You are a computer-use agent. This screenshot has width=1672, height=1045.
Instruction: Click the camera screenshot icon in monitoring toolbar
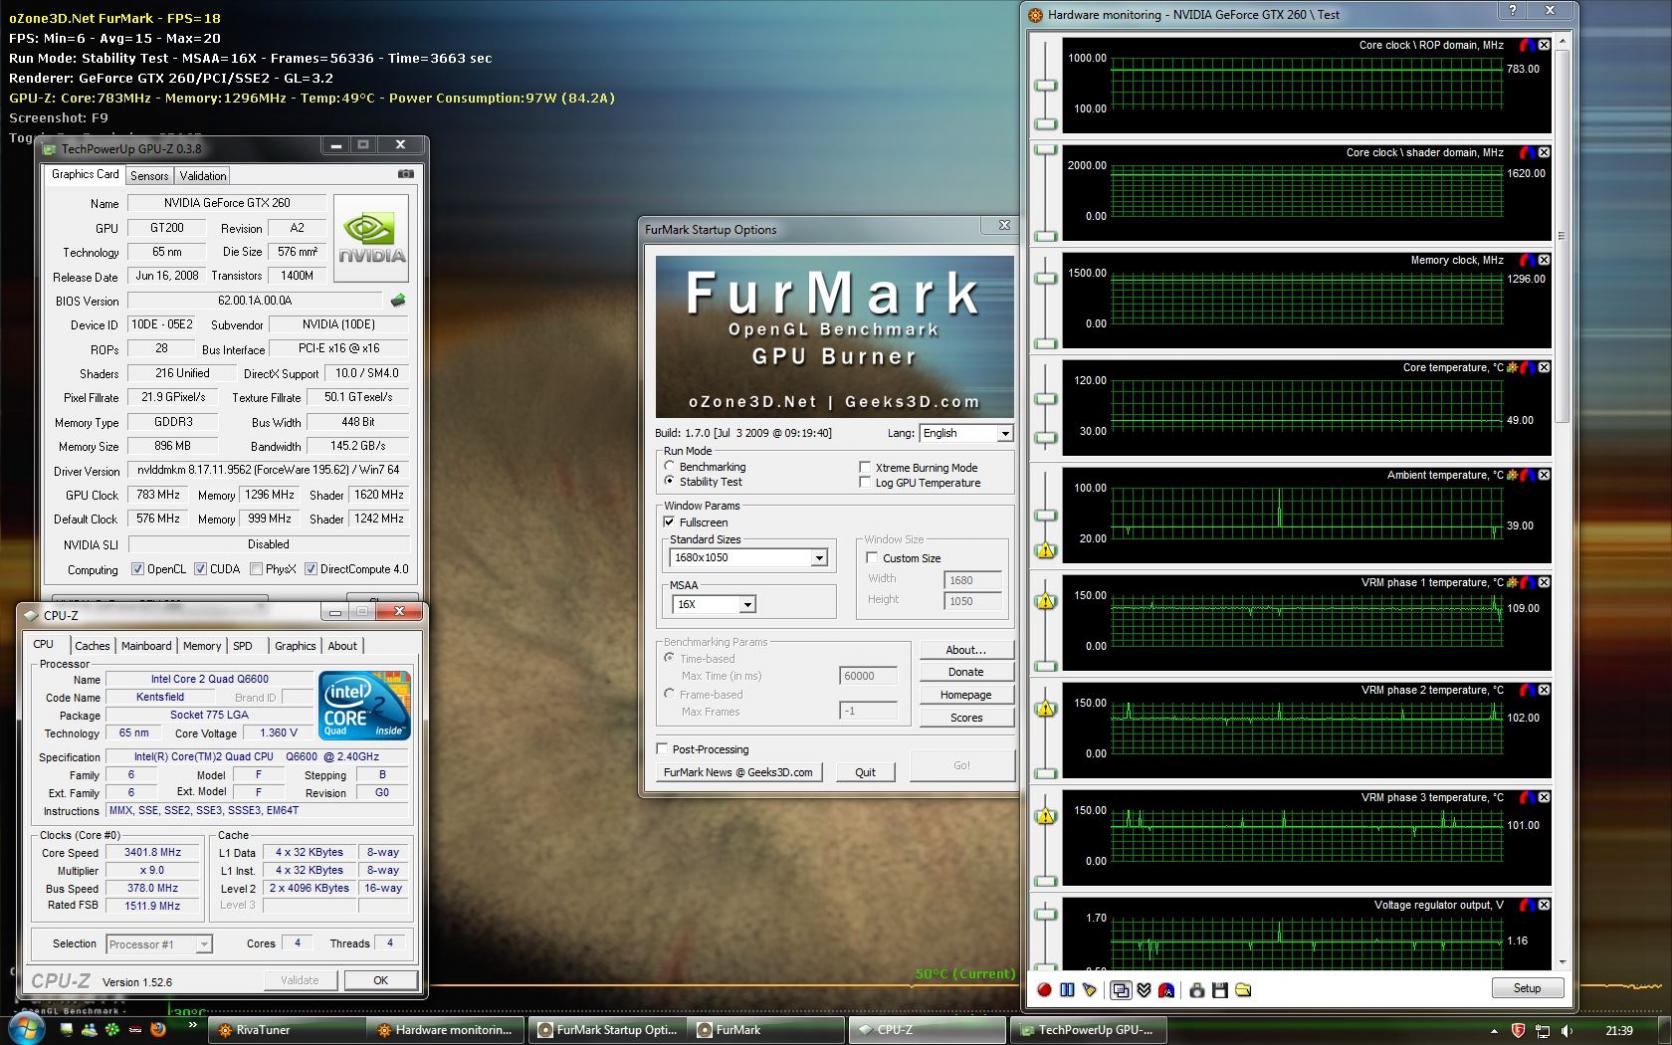(1196, 990)
